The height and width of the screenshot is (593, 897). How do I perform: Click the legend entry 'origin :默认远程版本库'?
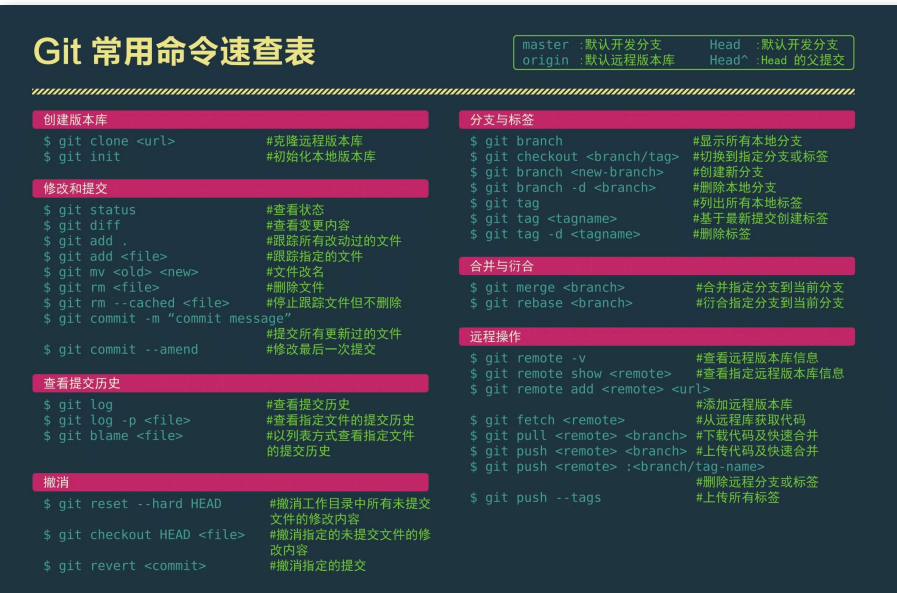tap(598, 60)
